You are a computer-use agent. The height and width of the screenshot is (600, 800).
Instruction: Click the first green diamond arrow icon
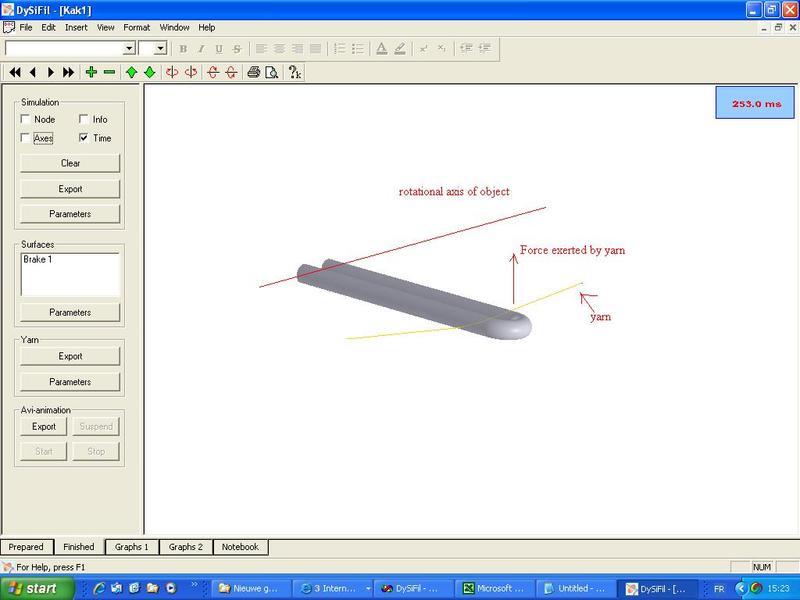[x=132, y=72]
